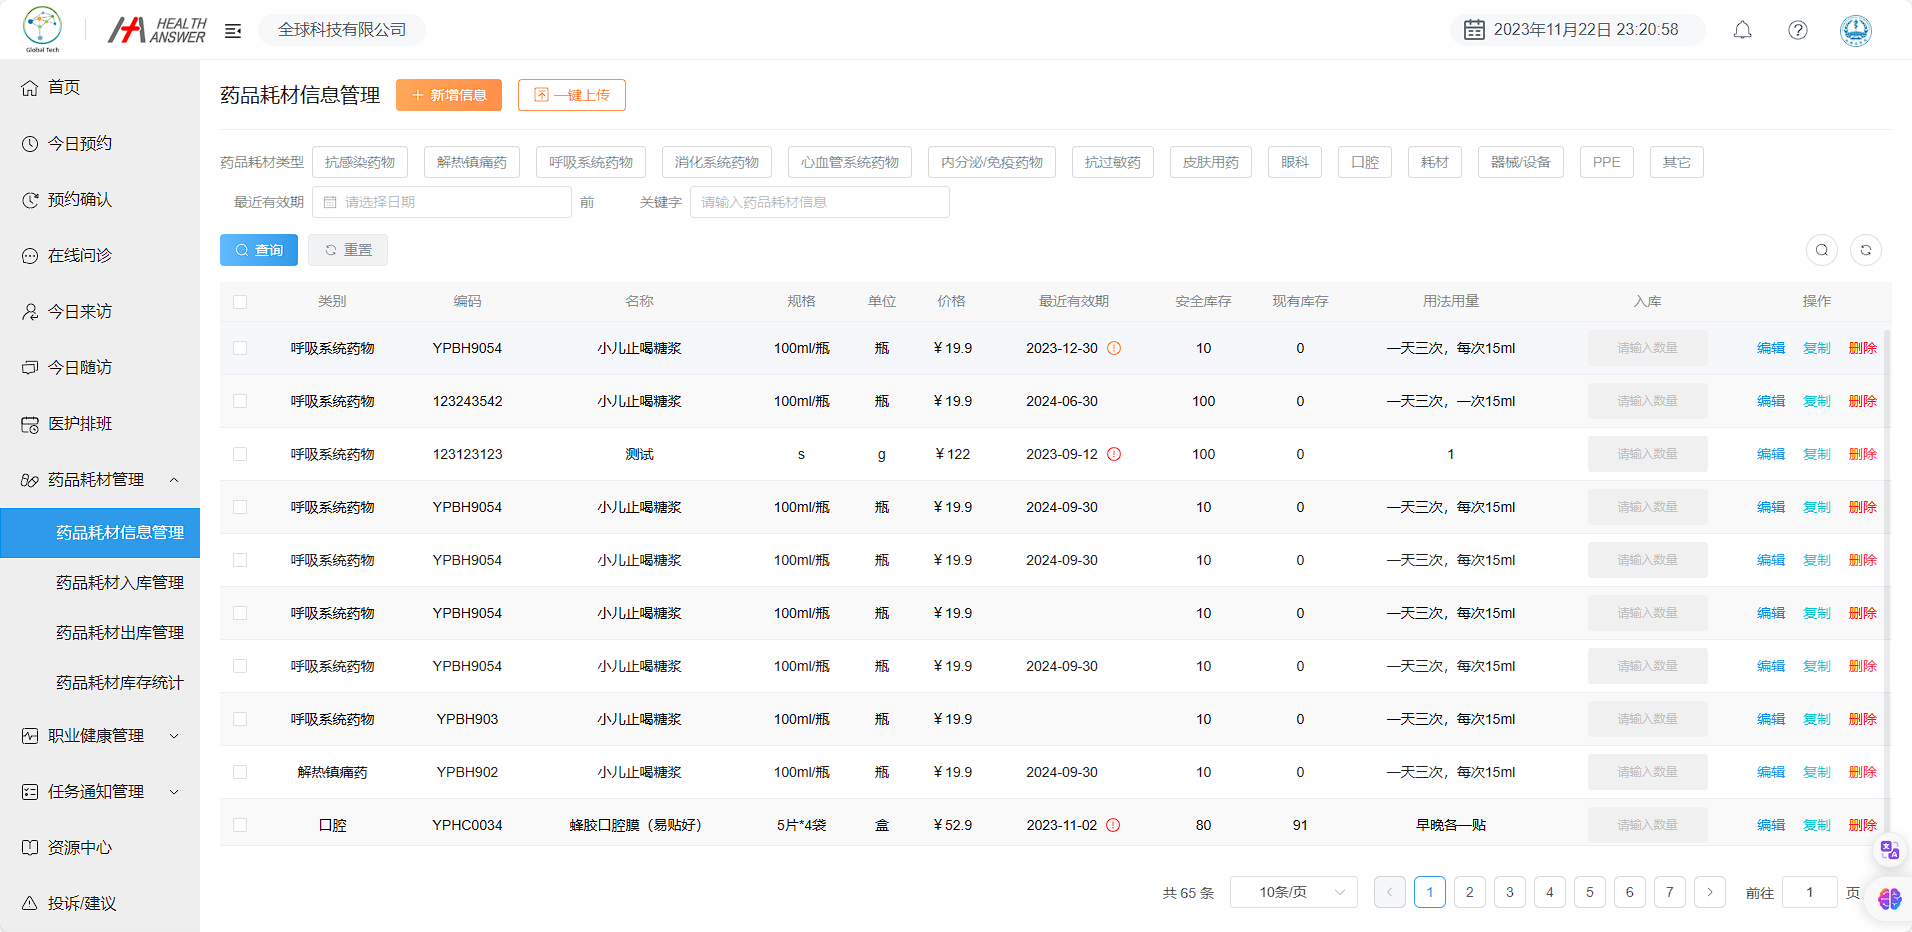Click expiry warning icon for 2023-11-02
The height and width of the screenshot is (932, 1912).
(1113, 825)
